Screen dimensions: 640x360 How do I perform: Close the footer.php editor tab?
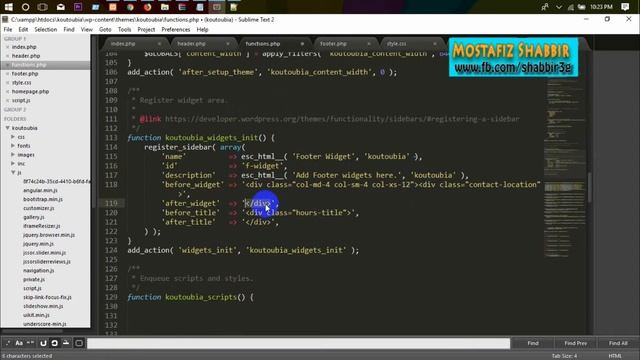click(x=369, y=44)
